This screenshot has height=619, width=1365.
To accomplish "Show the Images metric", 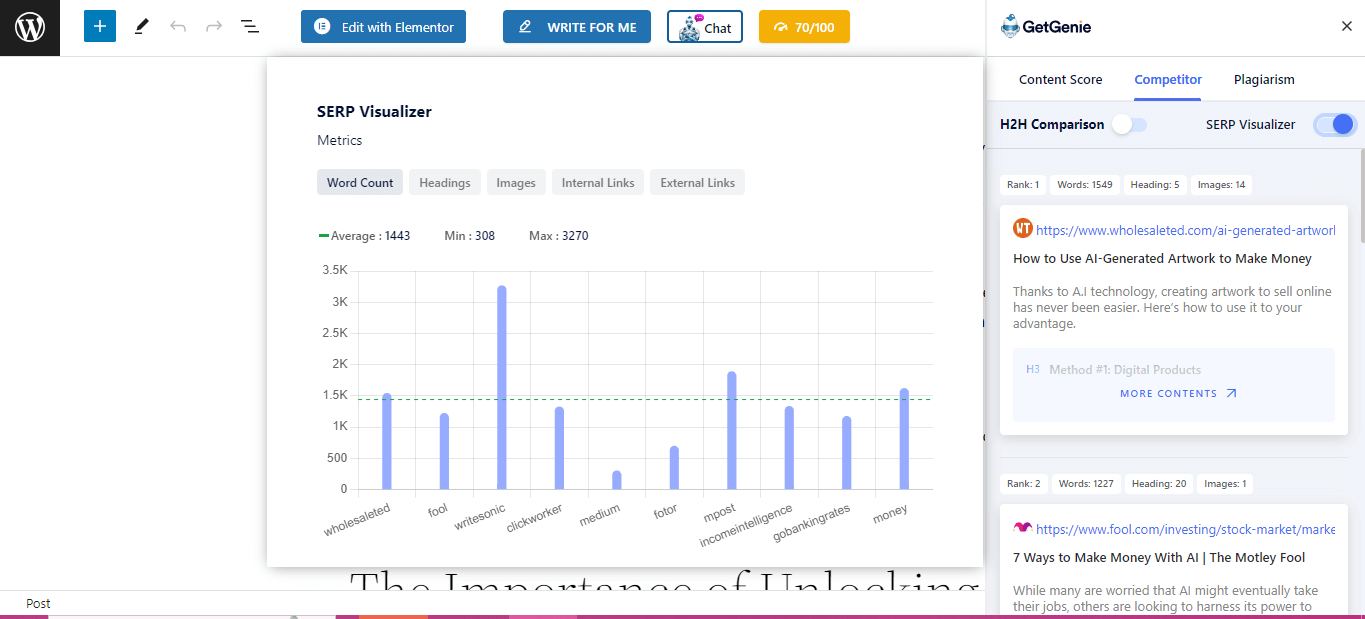I will (516, 183).
